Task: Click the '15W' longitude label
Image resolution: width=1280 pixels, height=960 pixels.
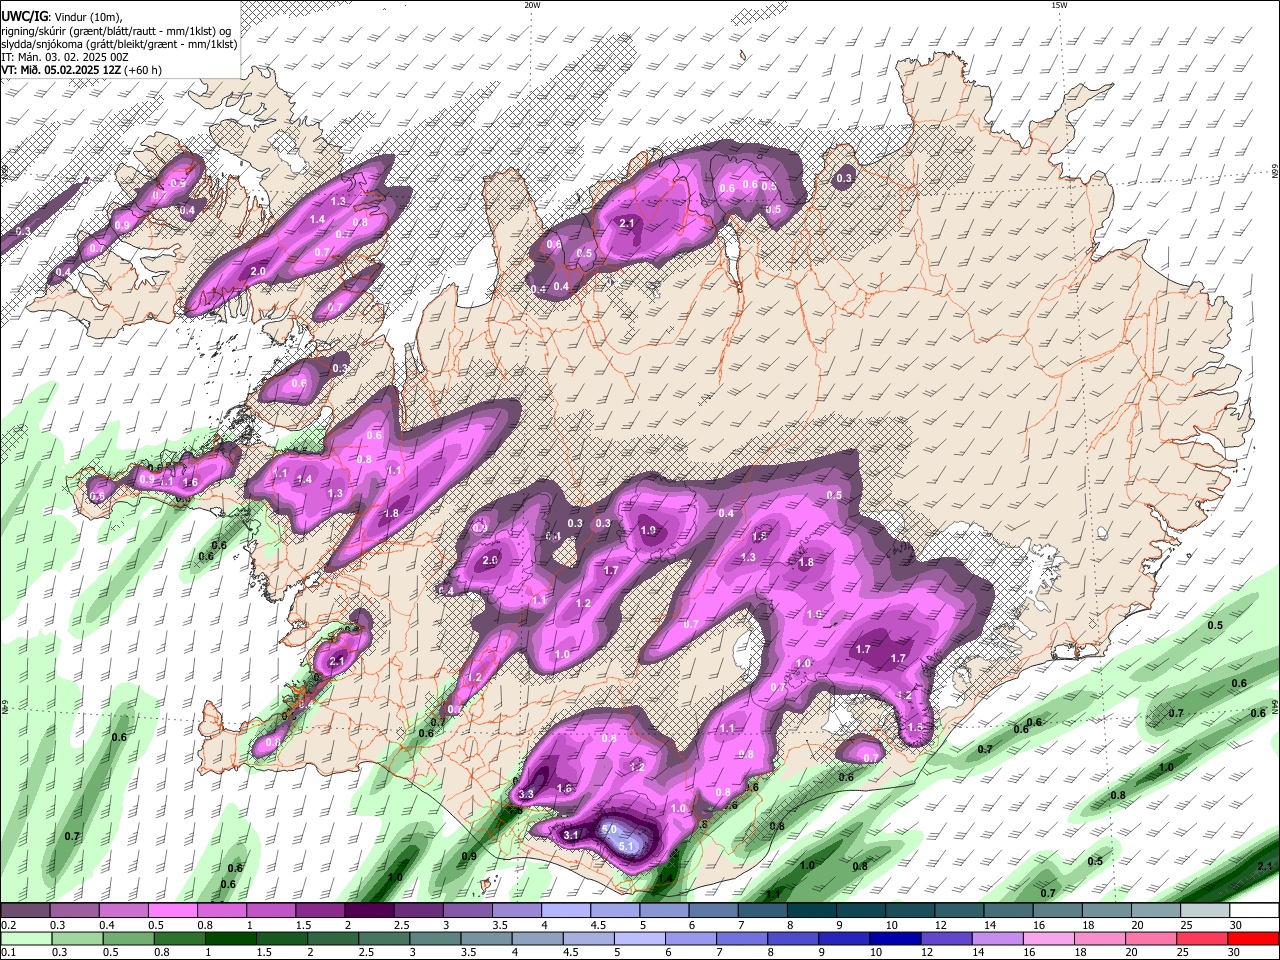Action: pos(1059,5)
